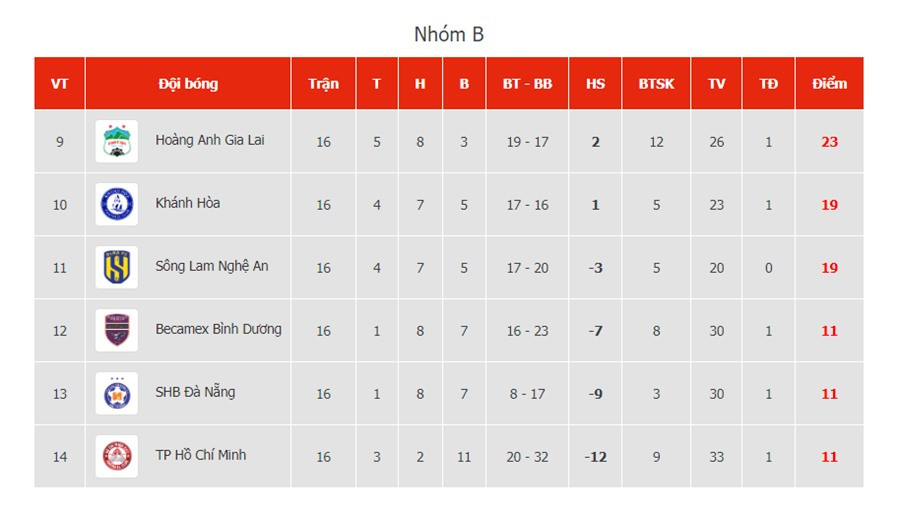Click the Khánh Hòa team name

click(x=188, y=203)
